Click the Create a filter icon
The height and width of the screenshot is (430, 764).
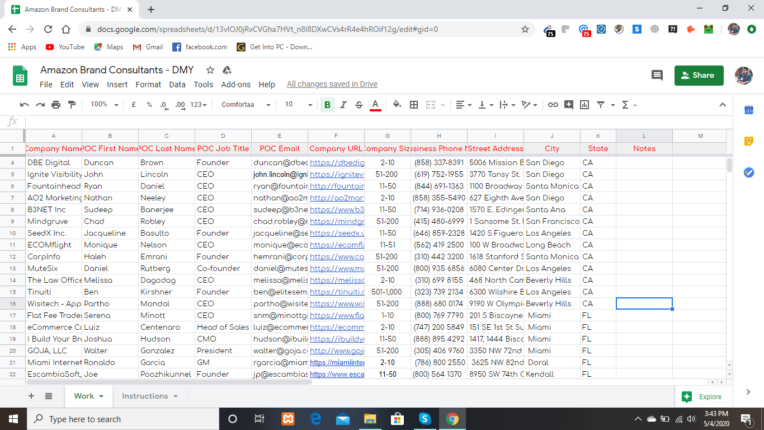(601, 105)
